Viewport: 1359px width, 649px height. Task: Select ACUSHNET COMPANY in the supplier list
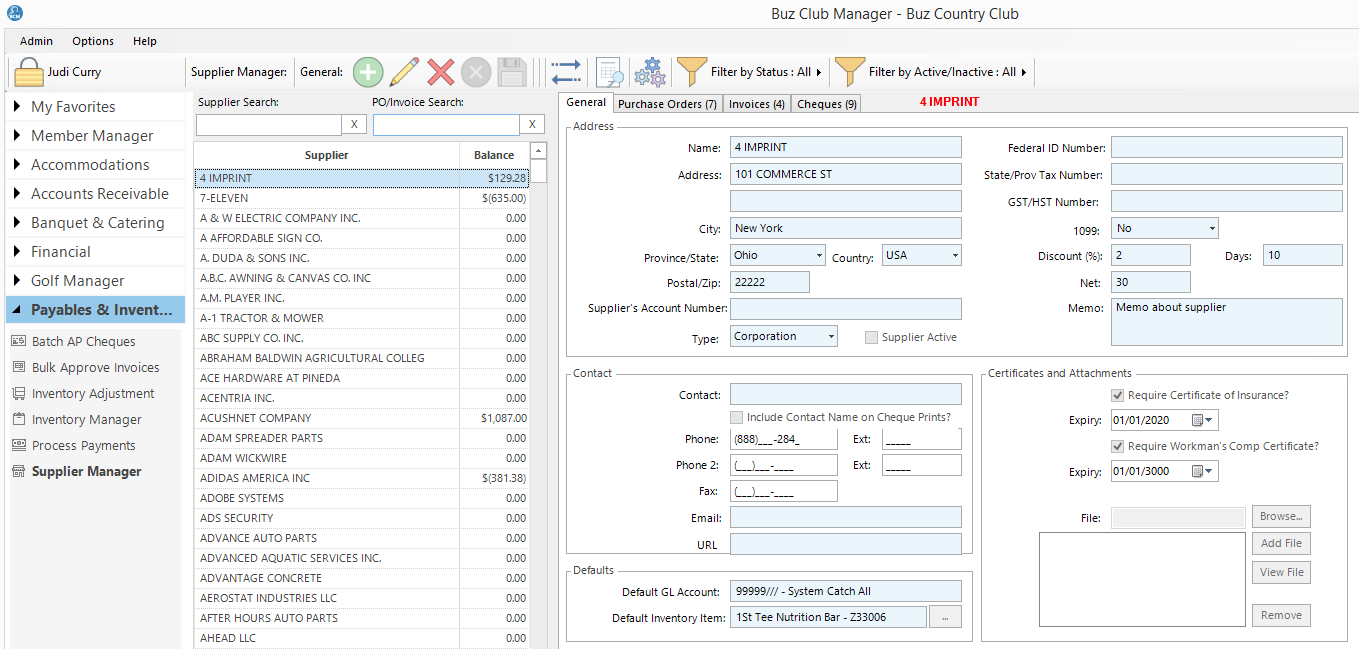pos(256,418)
